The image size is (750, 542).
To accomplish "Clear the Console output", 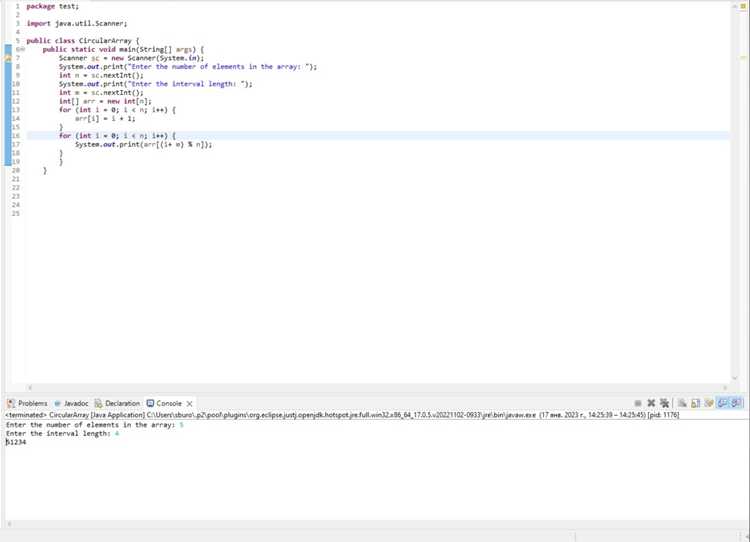I will pos(682,403).
